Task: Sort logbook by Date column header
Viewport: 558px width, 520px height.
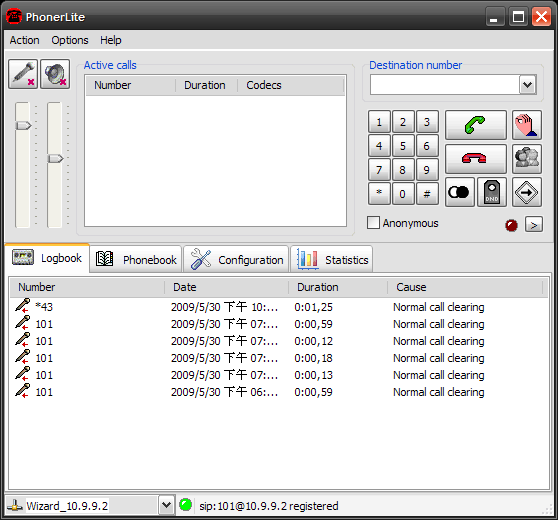Action: (x=226, y=287)
